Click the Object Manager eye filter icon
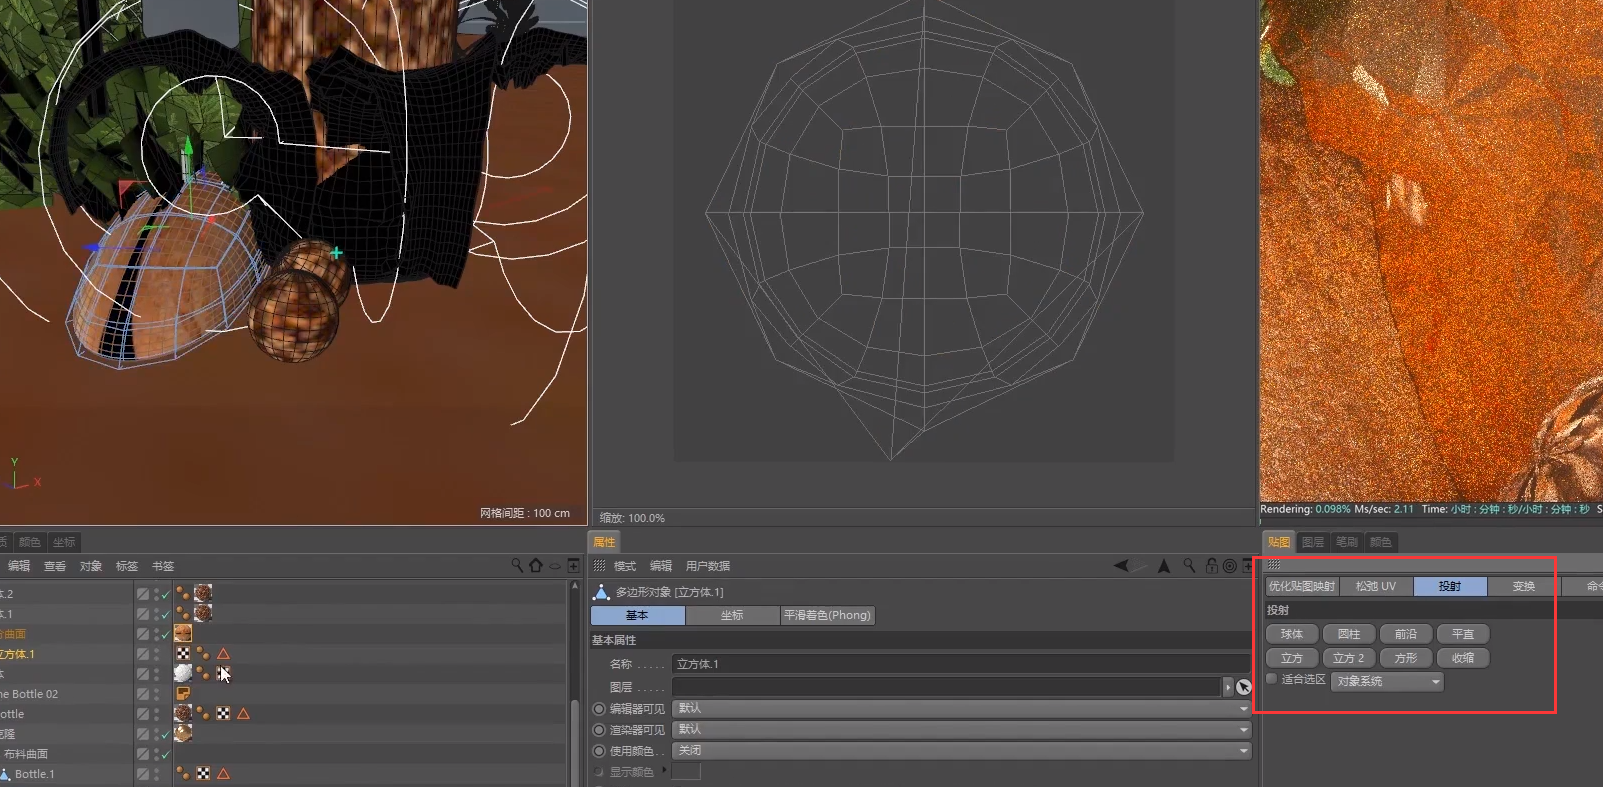 point(554,566)
